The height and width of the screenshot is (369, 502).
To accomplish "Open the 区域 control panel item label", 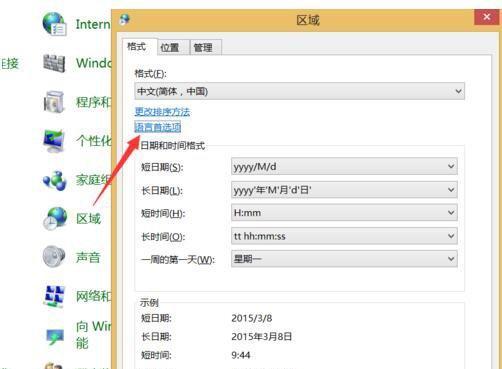I will coord(88,219).
